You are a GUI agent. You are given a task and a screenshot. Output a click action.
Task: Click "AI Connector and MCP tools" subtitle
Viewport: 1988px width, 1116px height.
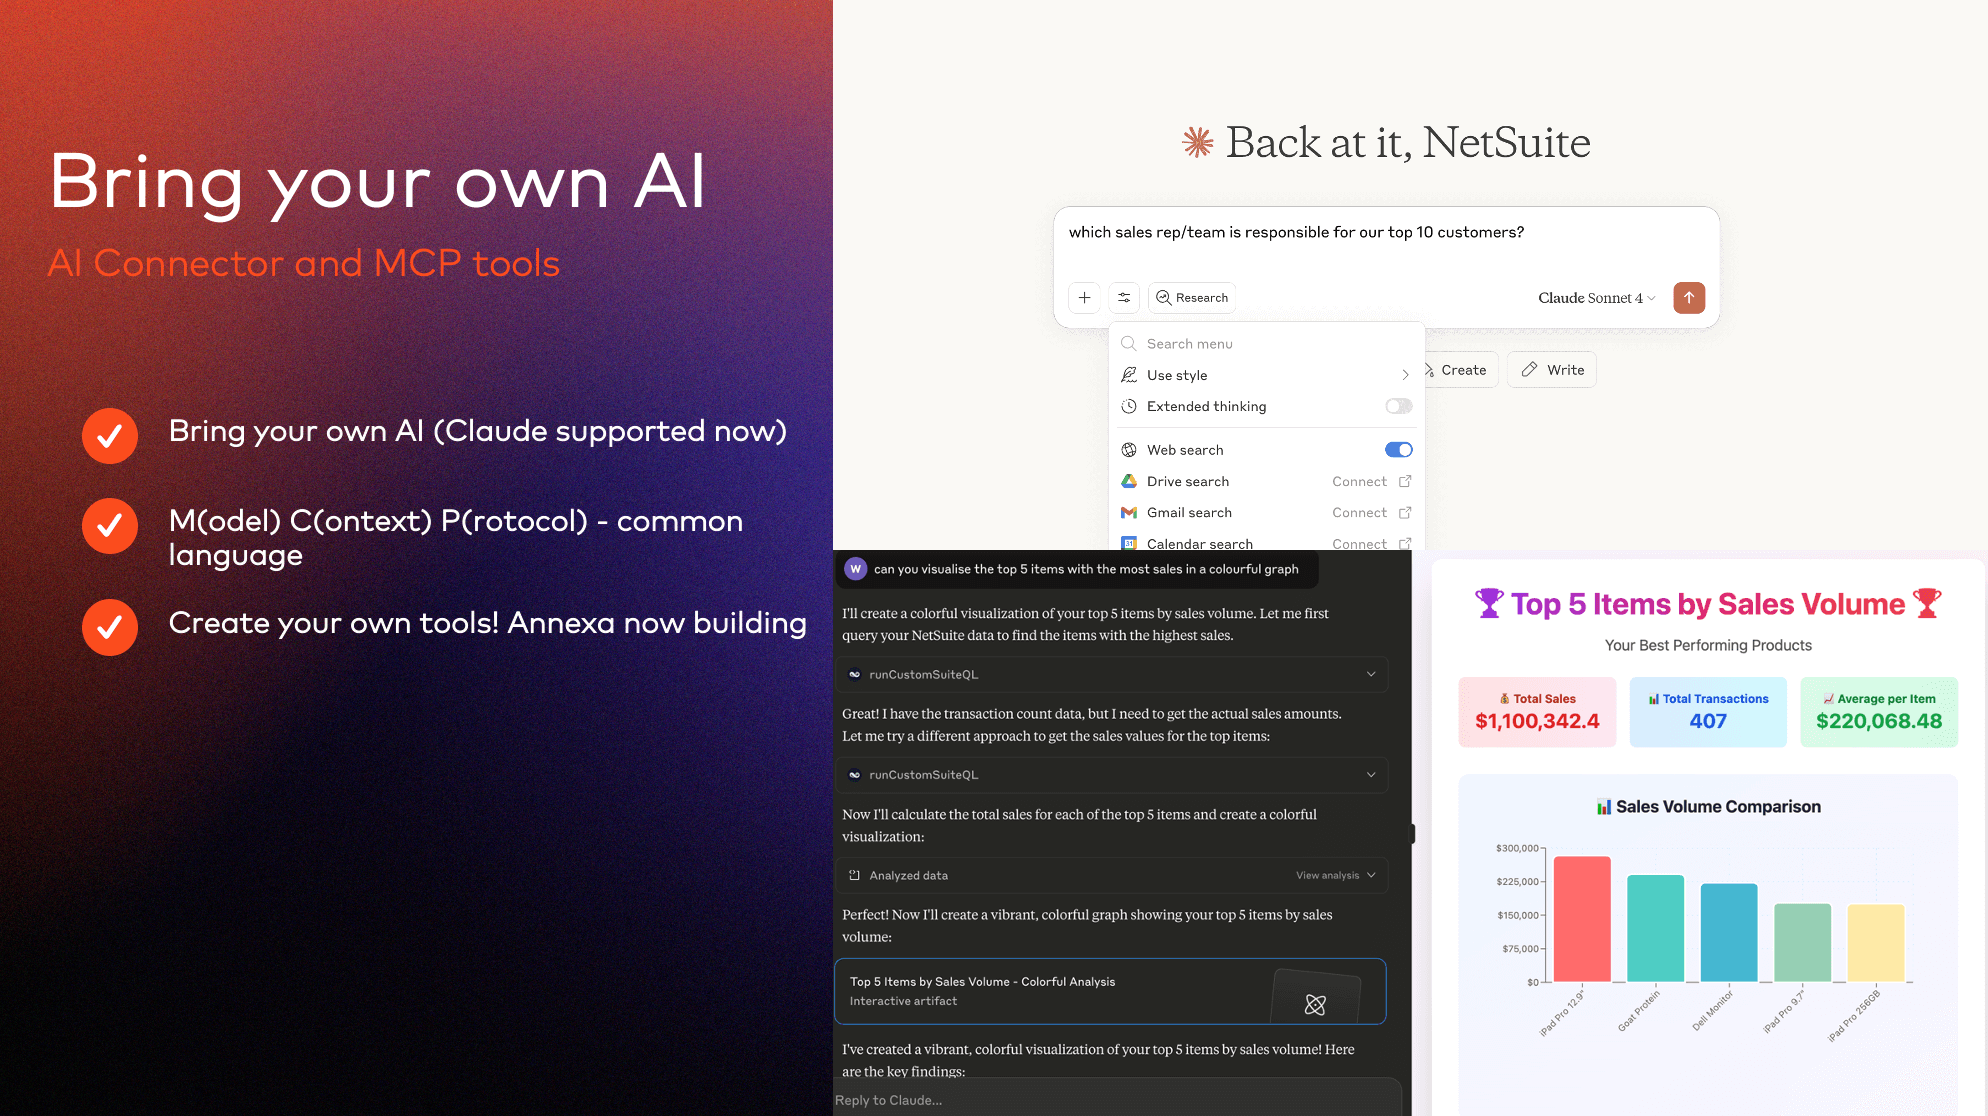304,263
